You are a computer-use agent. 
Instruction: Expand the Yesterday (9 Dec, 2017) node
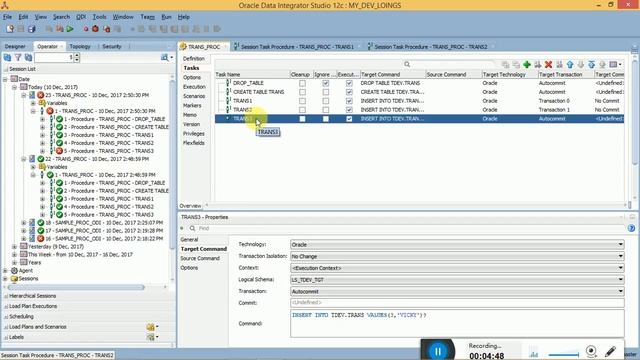tap(15, 247)
